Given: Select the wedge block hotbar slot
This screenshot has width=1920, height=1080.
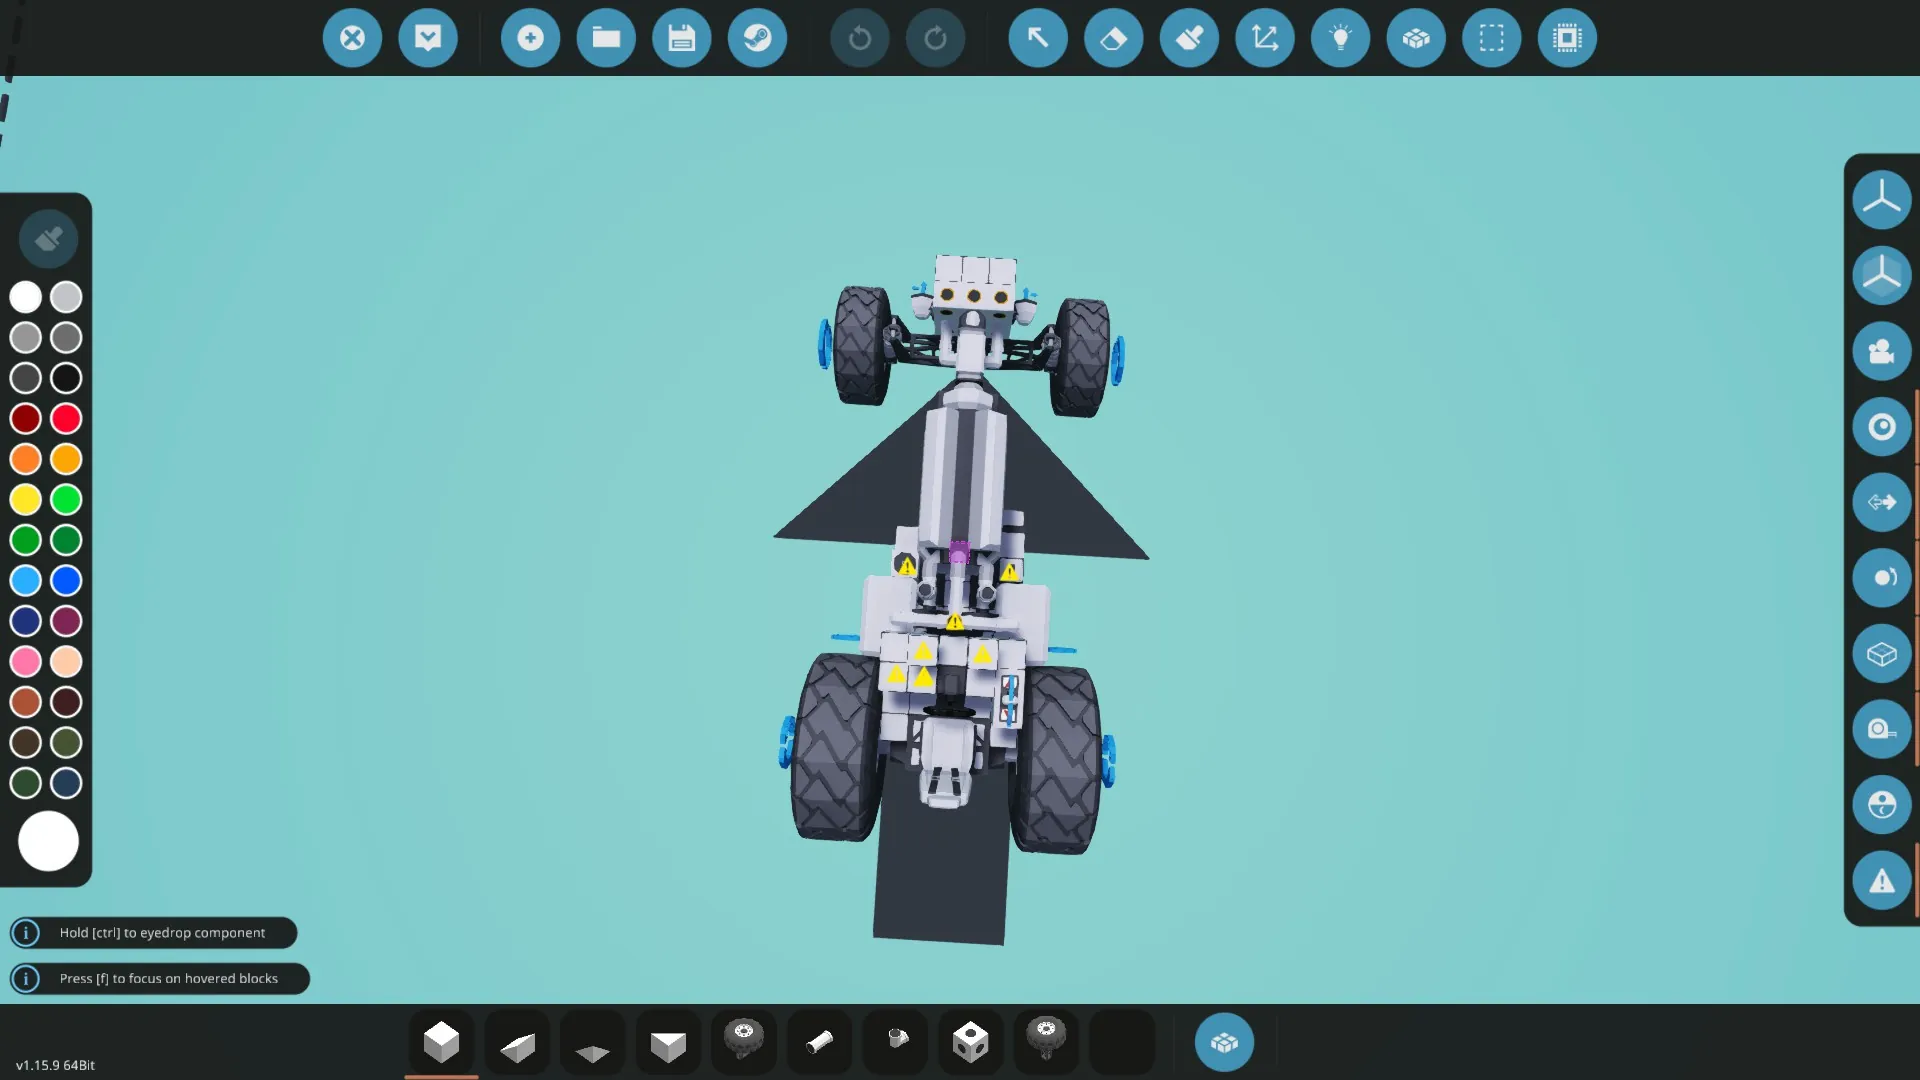Looking at the screenshot, I should pos(517,1044).
